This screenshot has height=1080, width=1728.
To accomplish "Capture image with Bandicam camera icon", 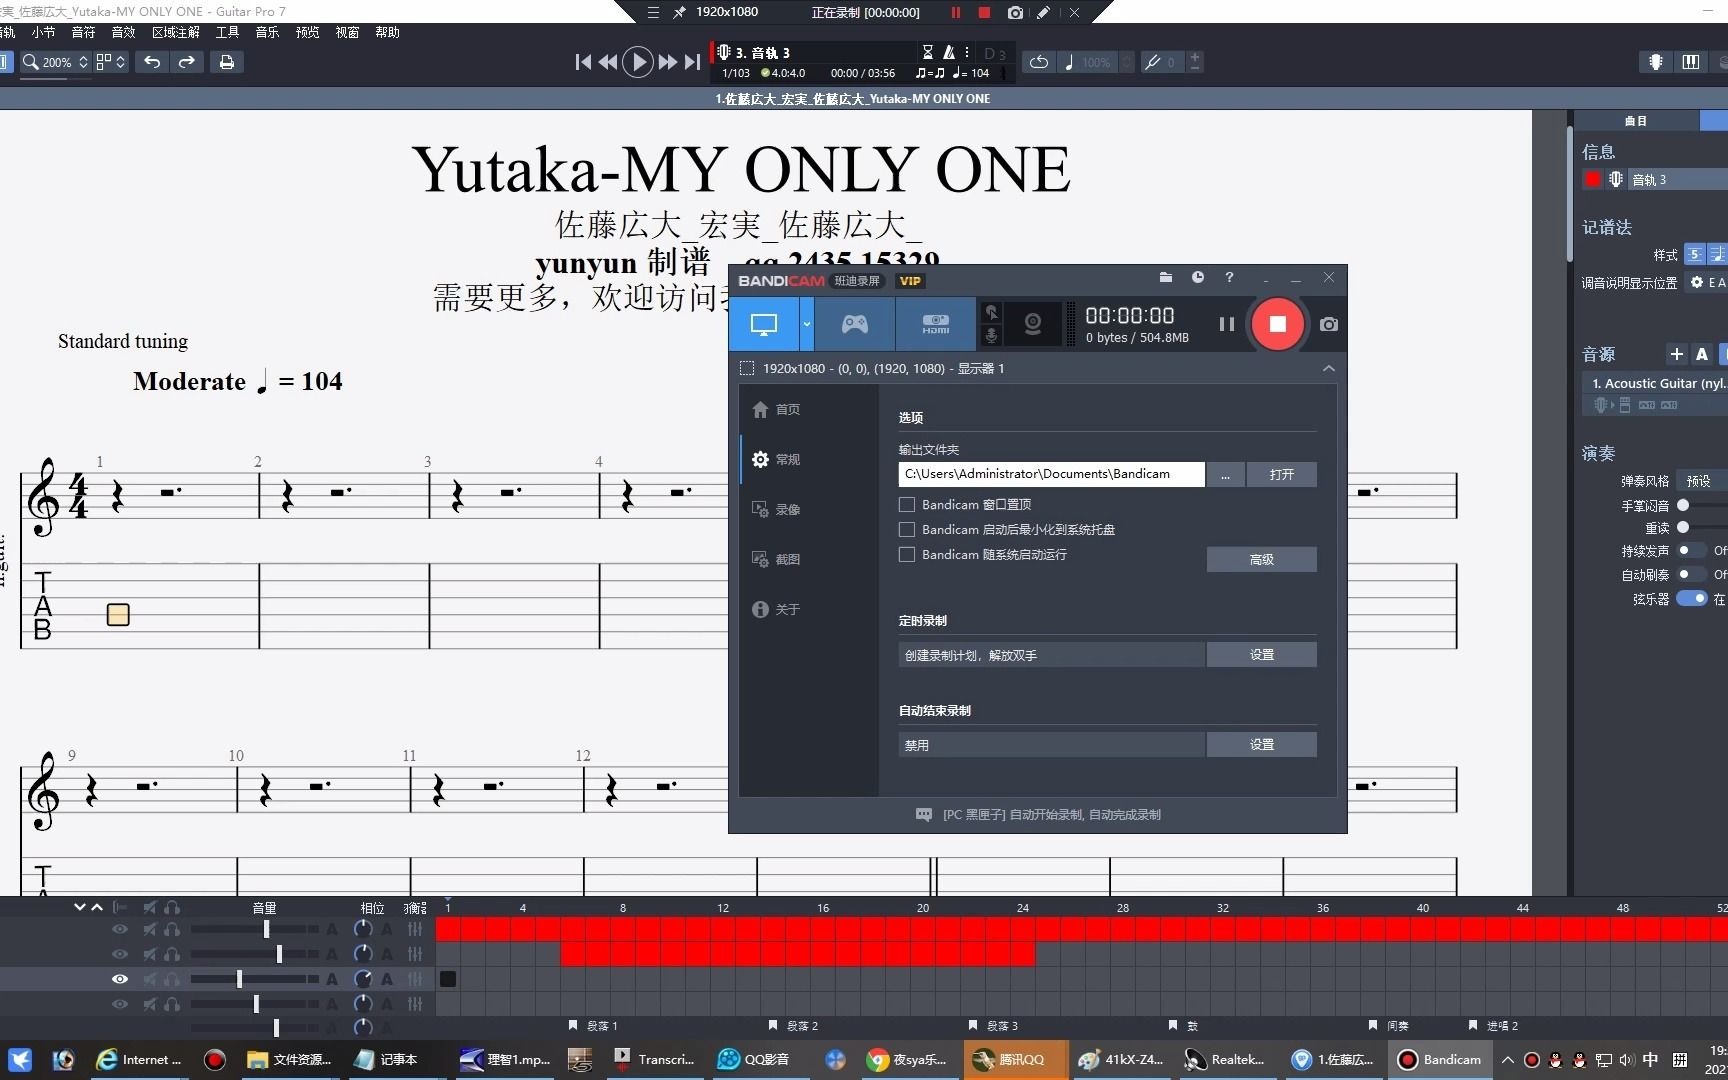I will (x=1328, y=324).
